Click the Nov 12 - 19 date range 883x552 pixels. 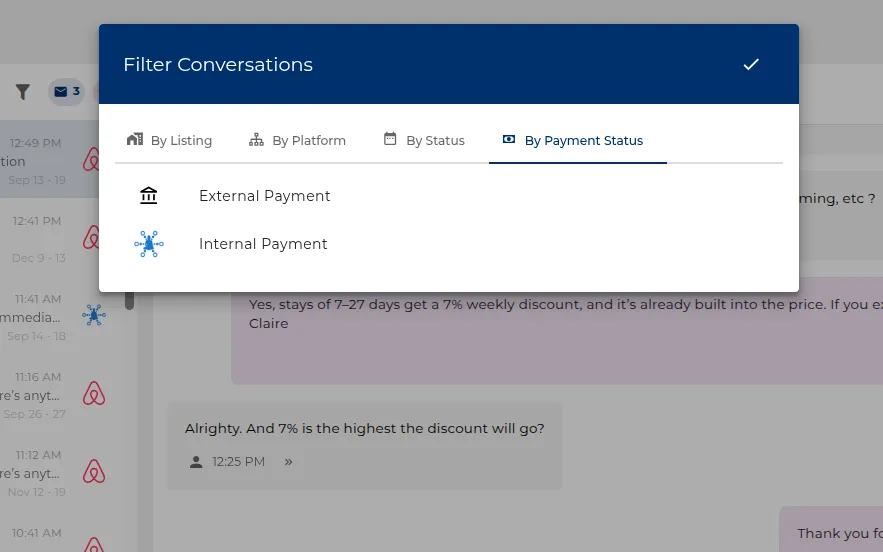click(x=37, y=492)
